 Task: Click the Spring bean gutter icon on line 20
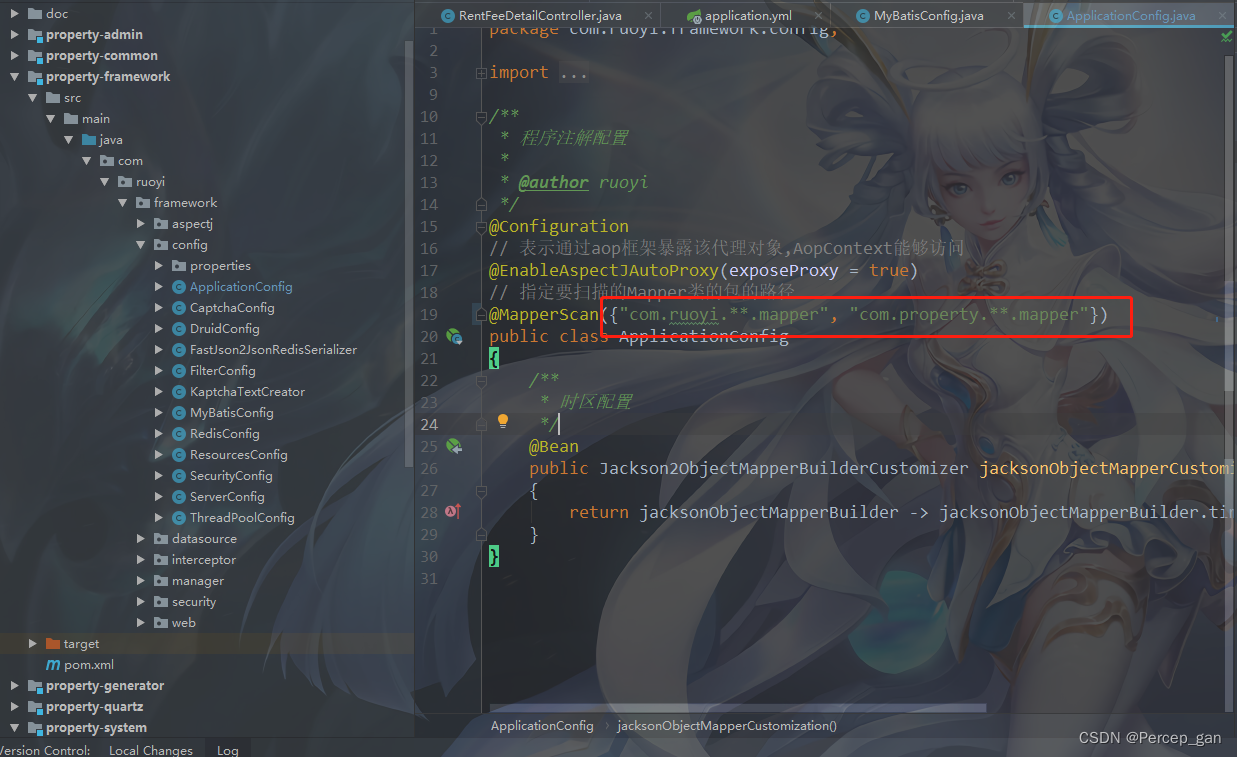[x=454, y=337]
